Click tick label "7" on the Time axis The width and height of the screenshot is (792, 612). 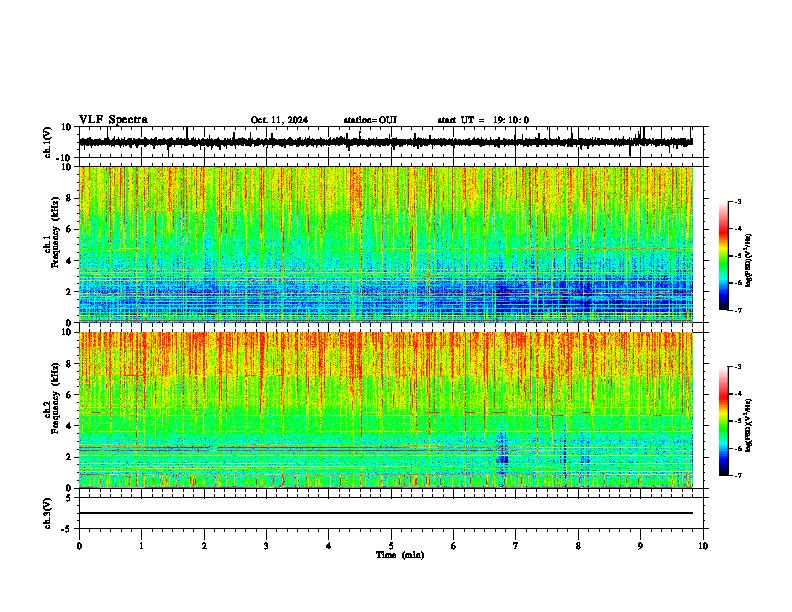point(516,546)
